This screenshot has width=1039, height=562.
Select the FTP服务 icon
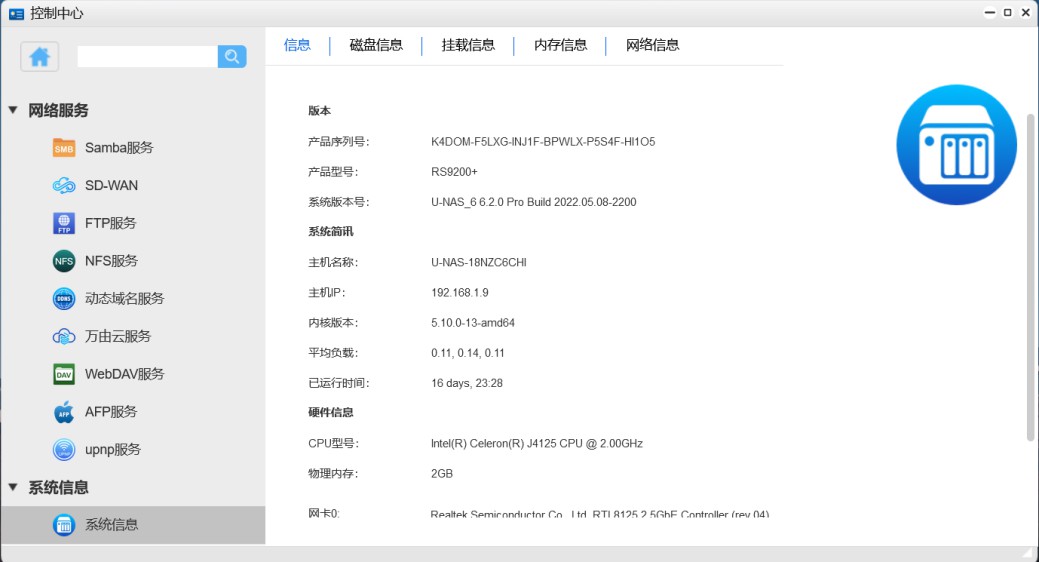[x=64, y=223]
